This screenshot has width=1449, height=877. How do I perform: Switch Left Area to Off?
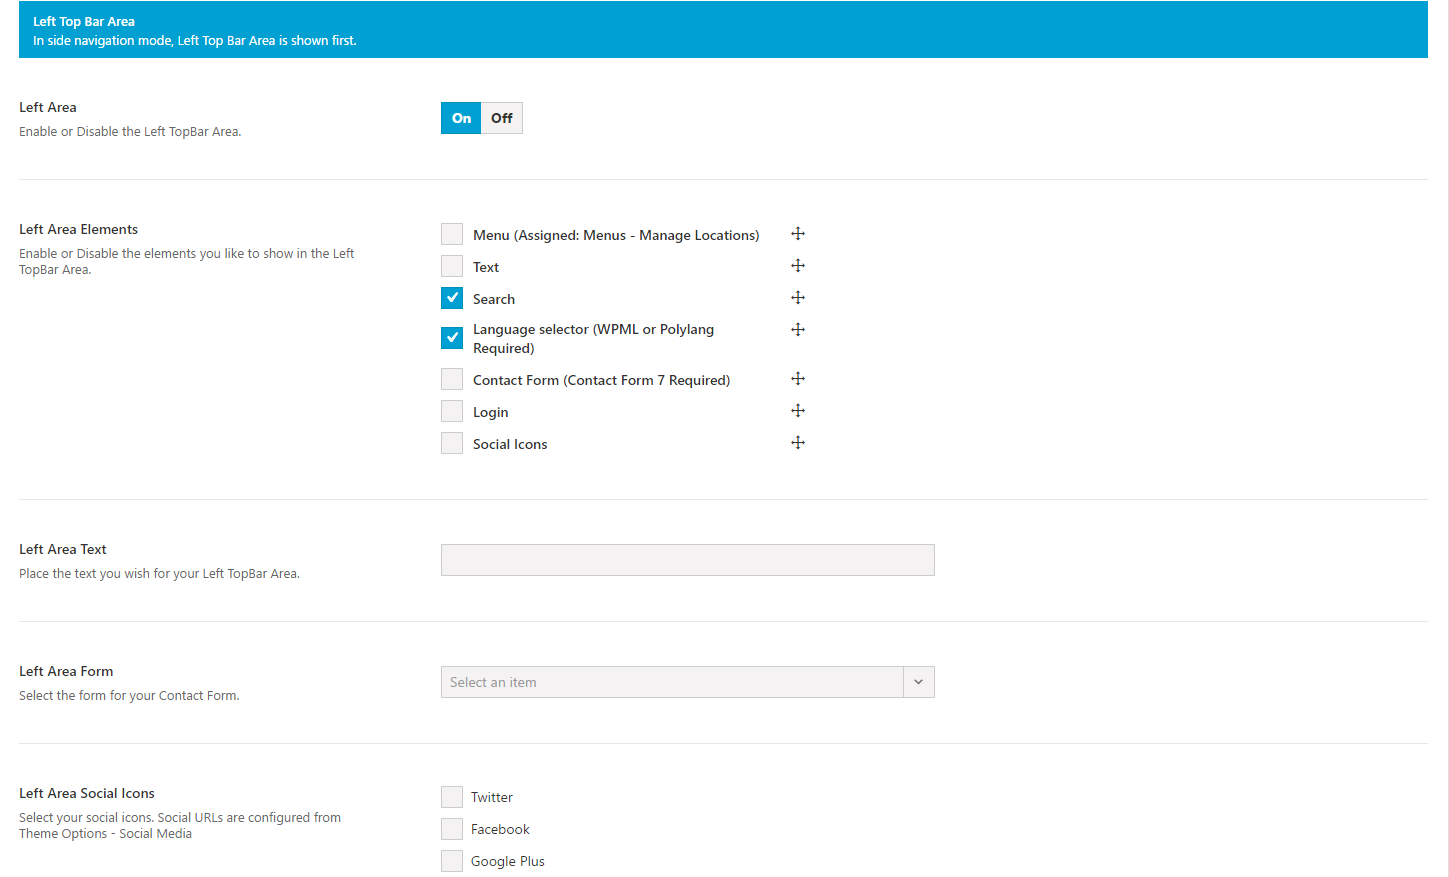502,118
